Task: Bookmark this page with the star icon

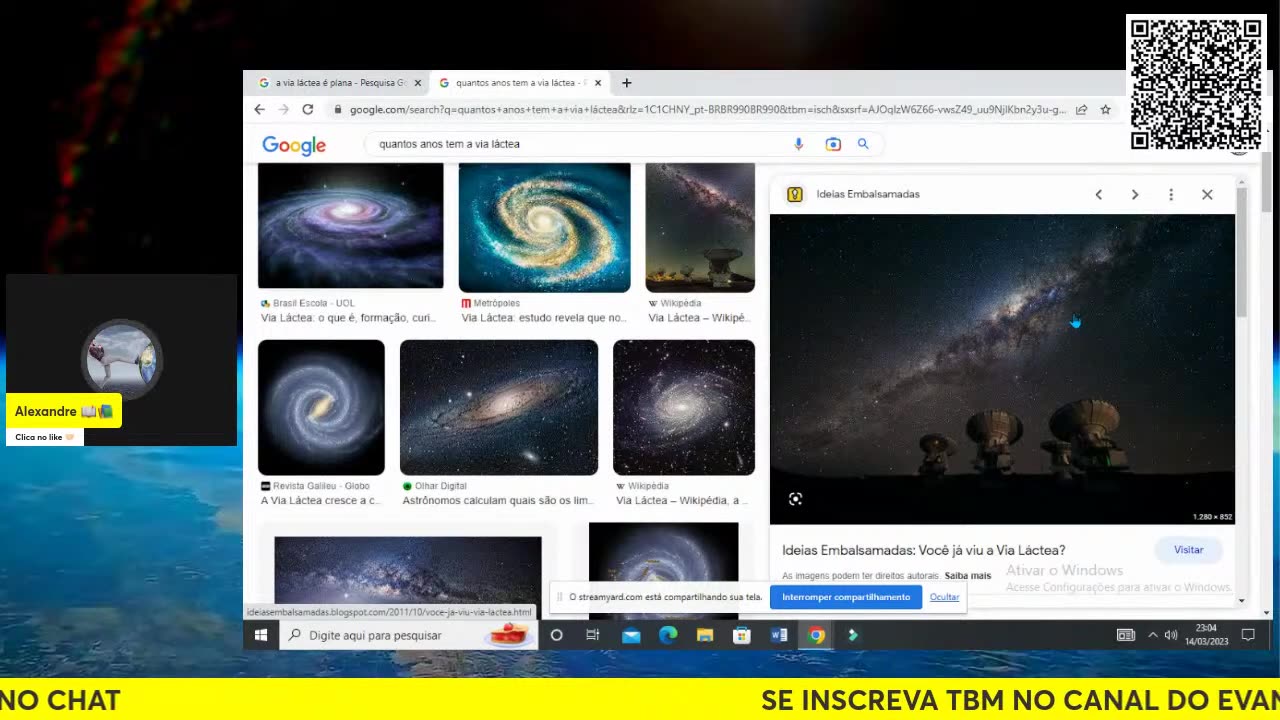Action: 1106,110
